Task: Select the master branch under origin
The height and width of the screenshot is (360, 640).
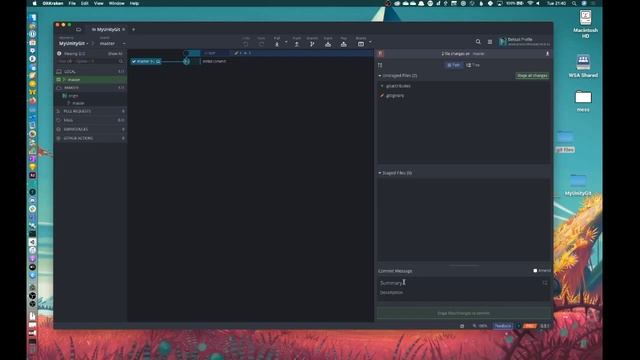Action: coord(91,103)
